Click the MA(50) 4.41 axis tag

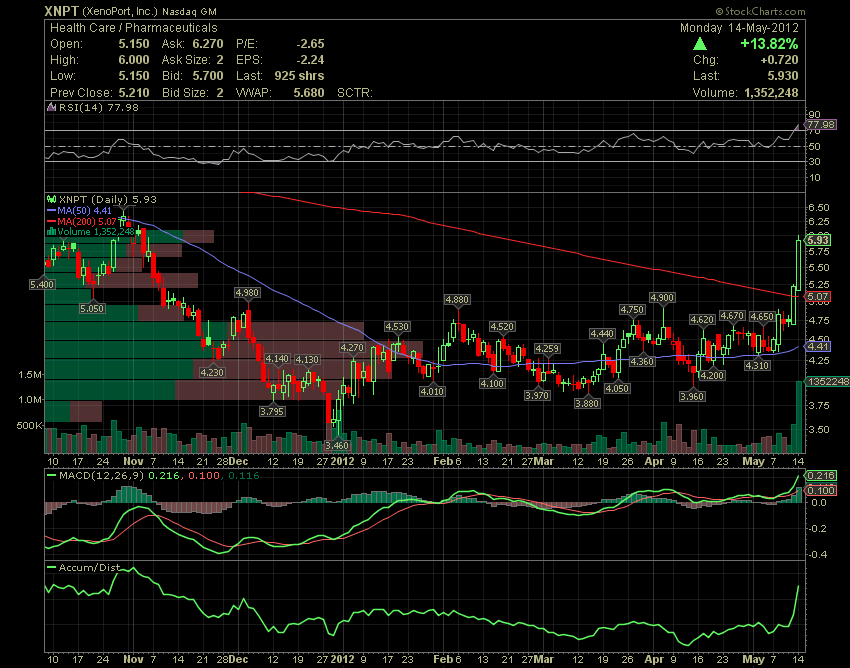[x=817, y=346]
